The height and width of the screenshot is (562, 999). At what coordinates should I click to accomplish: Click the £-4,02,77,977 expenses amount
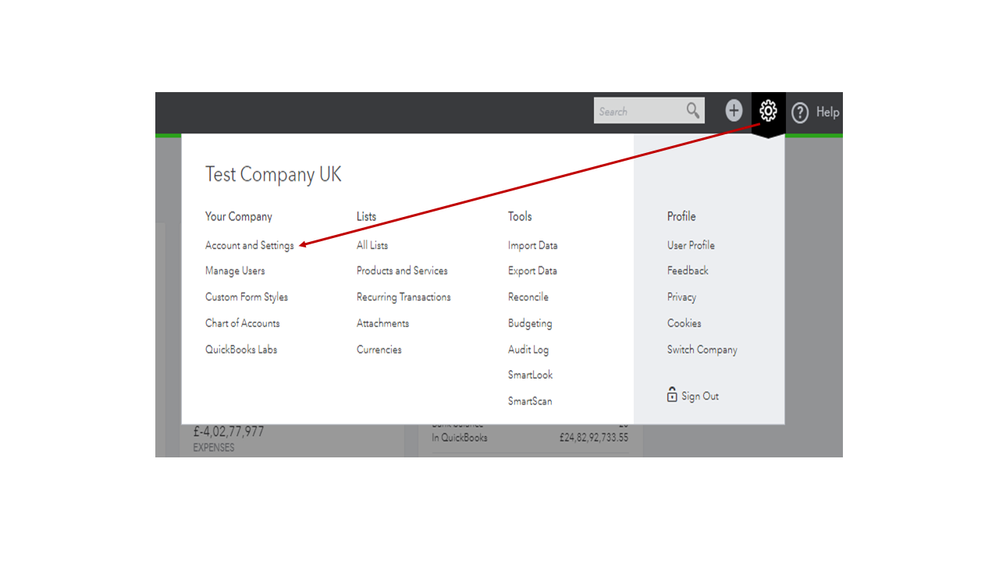[228, 432]
